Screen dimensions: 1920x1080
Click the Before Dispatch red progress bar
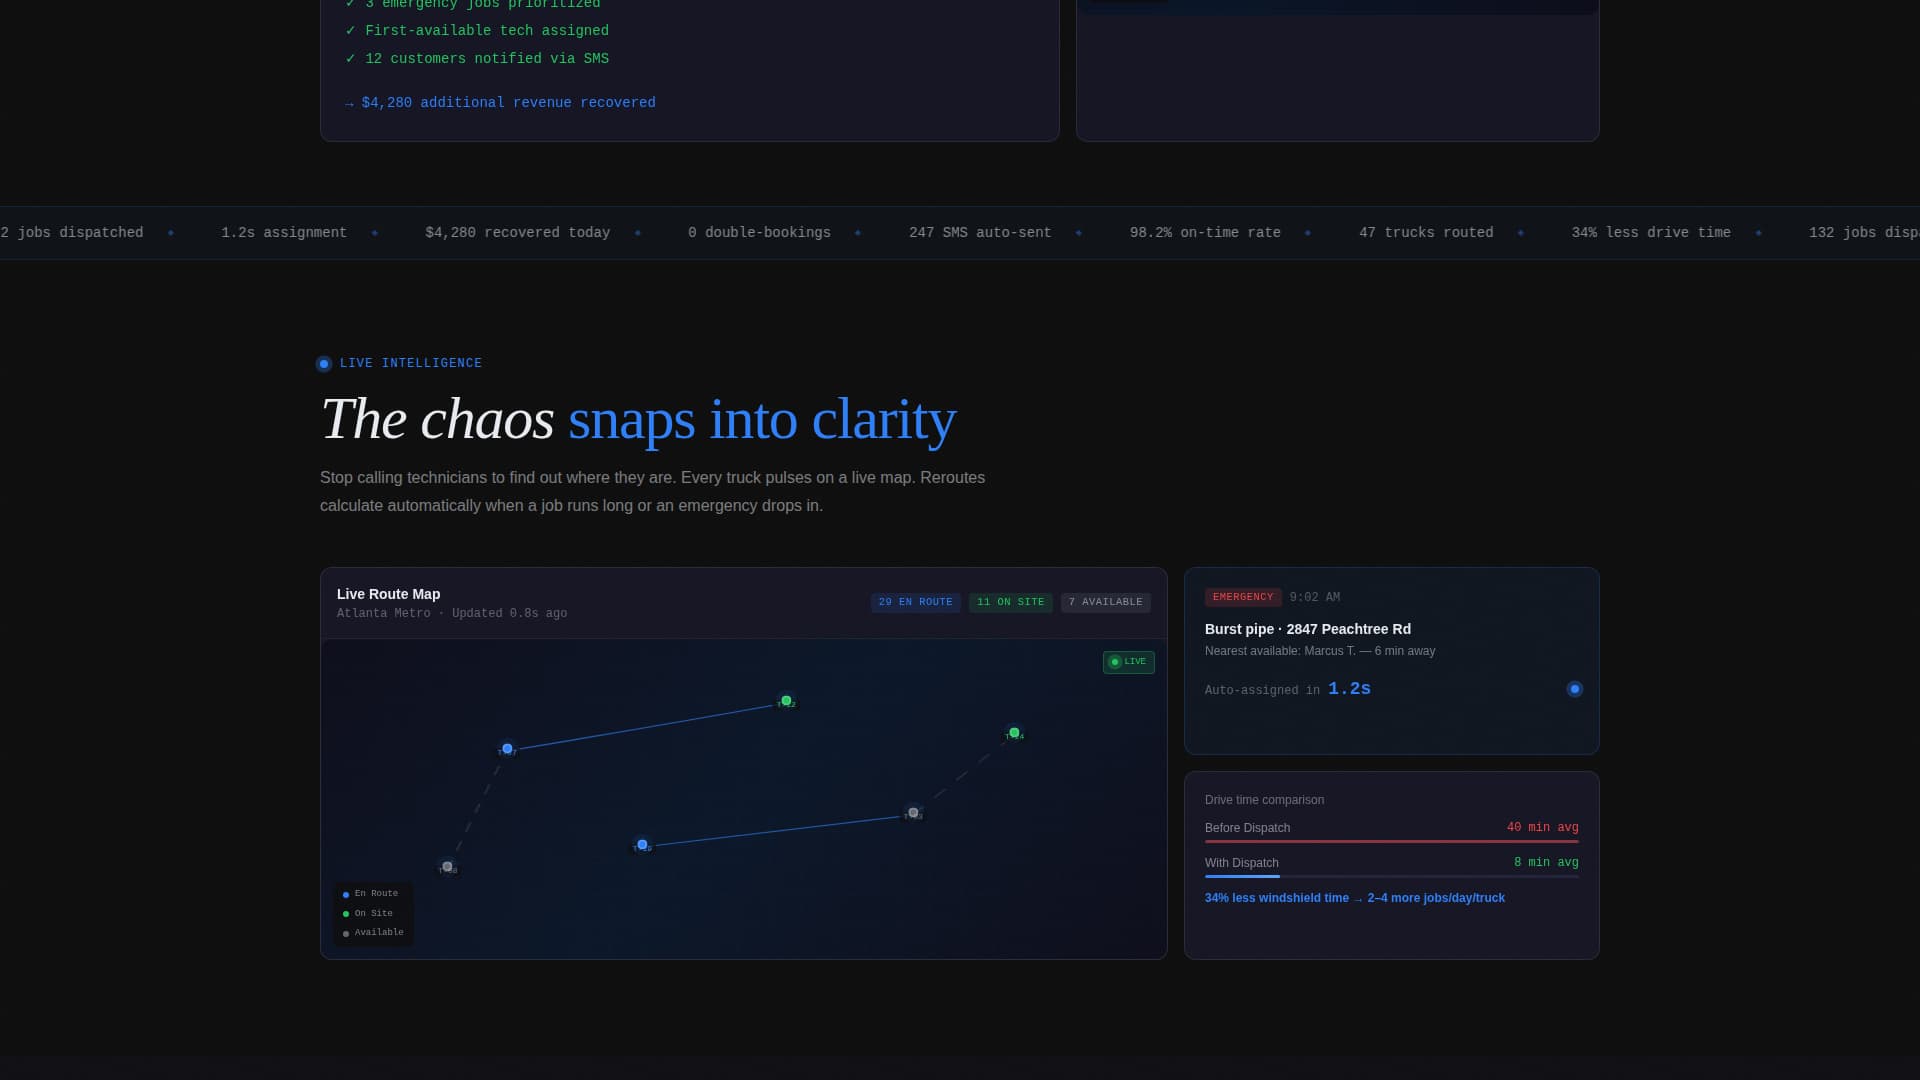point(1392,842)
